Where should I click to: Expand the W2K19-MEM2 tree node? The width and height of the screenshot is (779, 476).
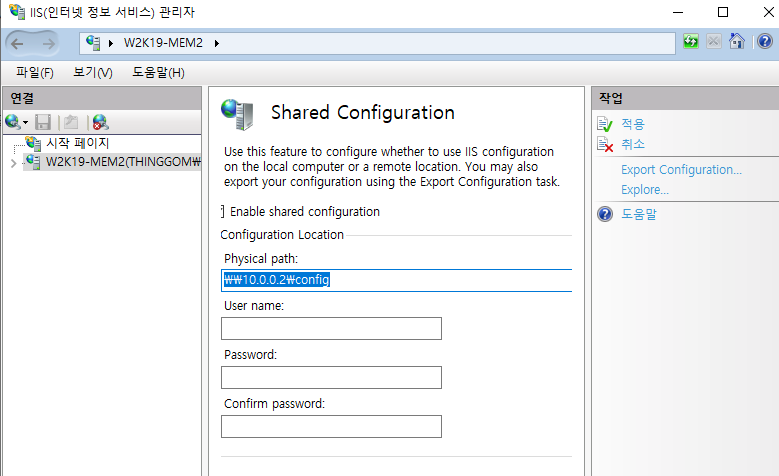pyautogui.click(x=14, y=162)
